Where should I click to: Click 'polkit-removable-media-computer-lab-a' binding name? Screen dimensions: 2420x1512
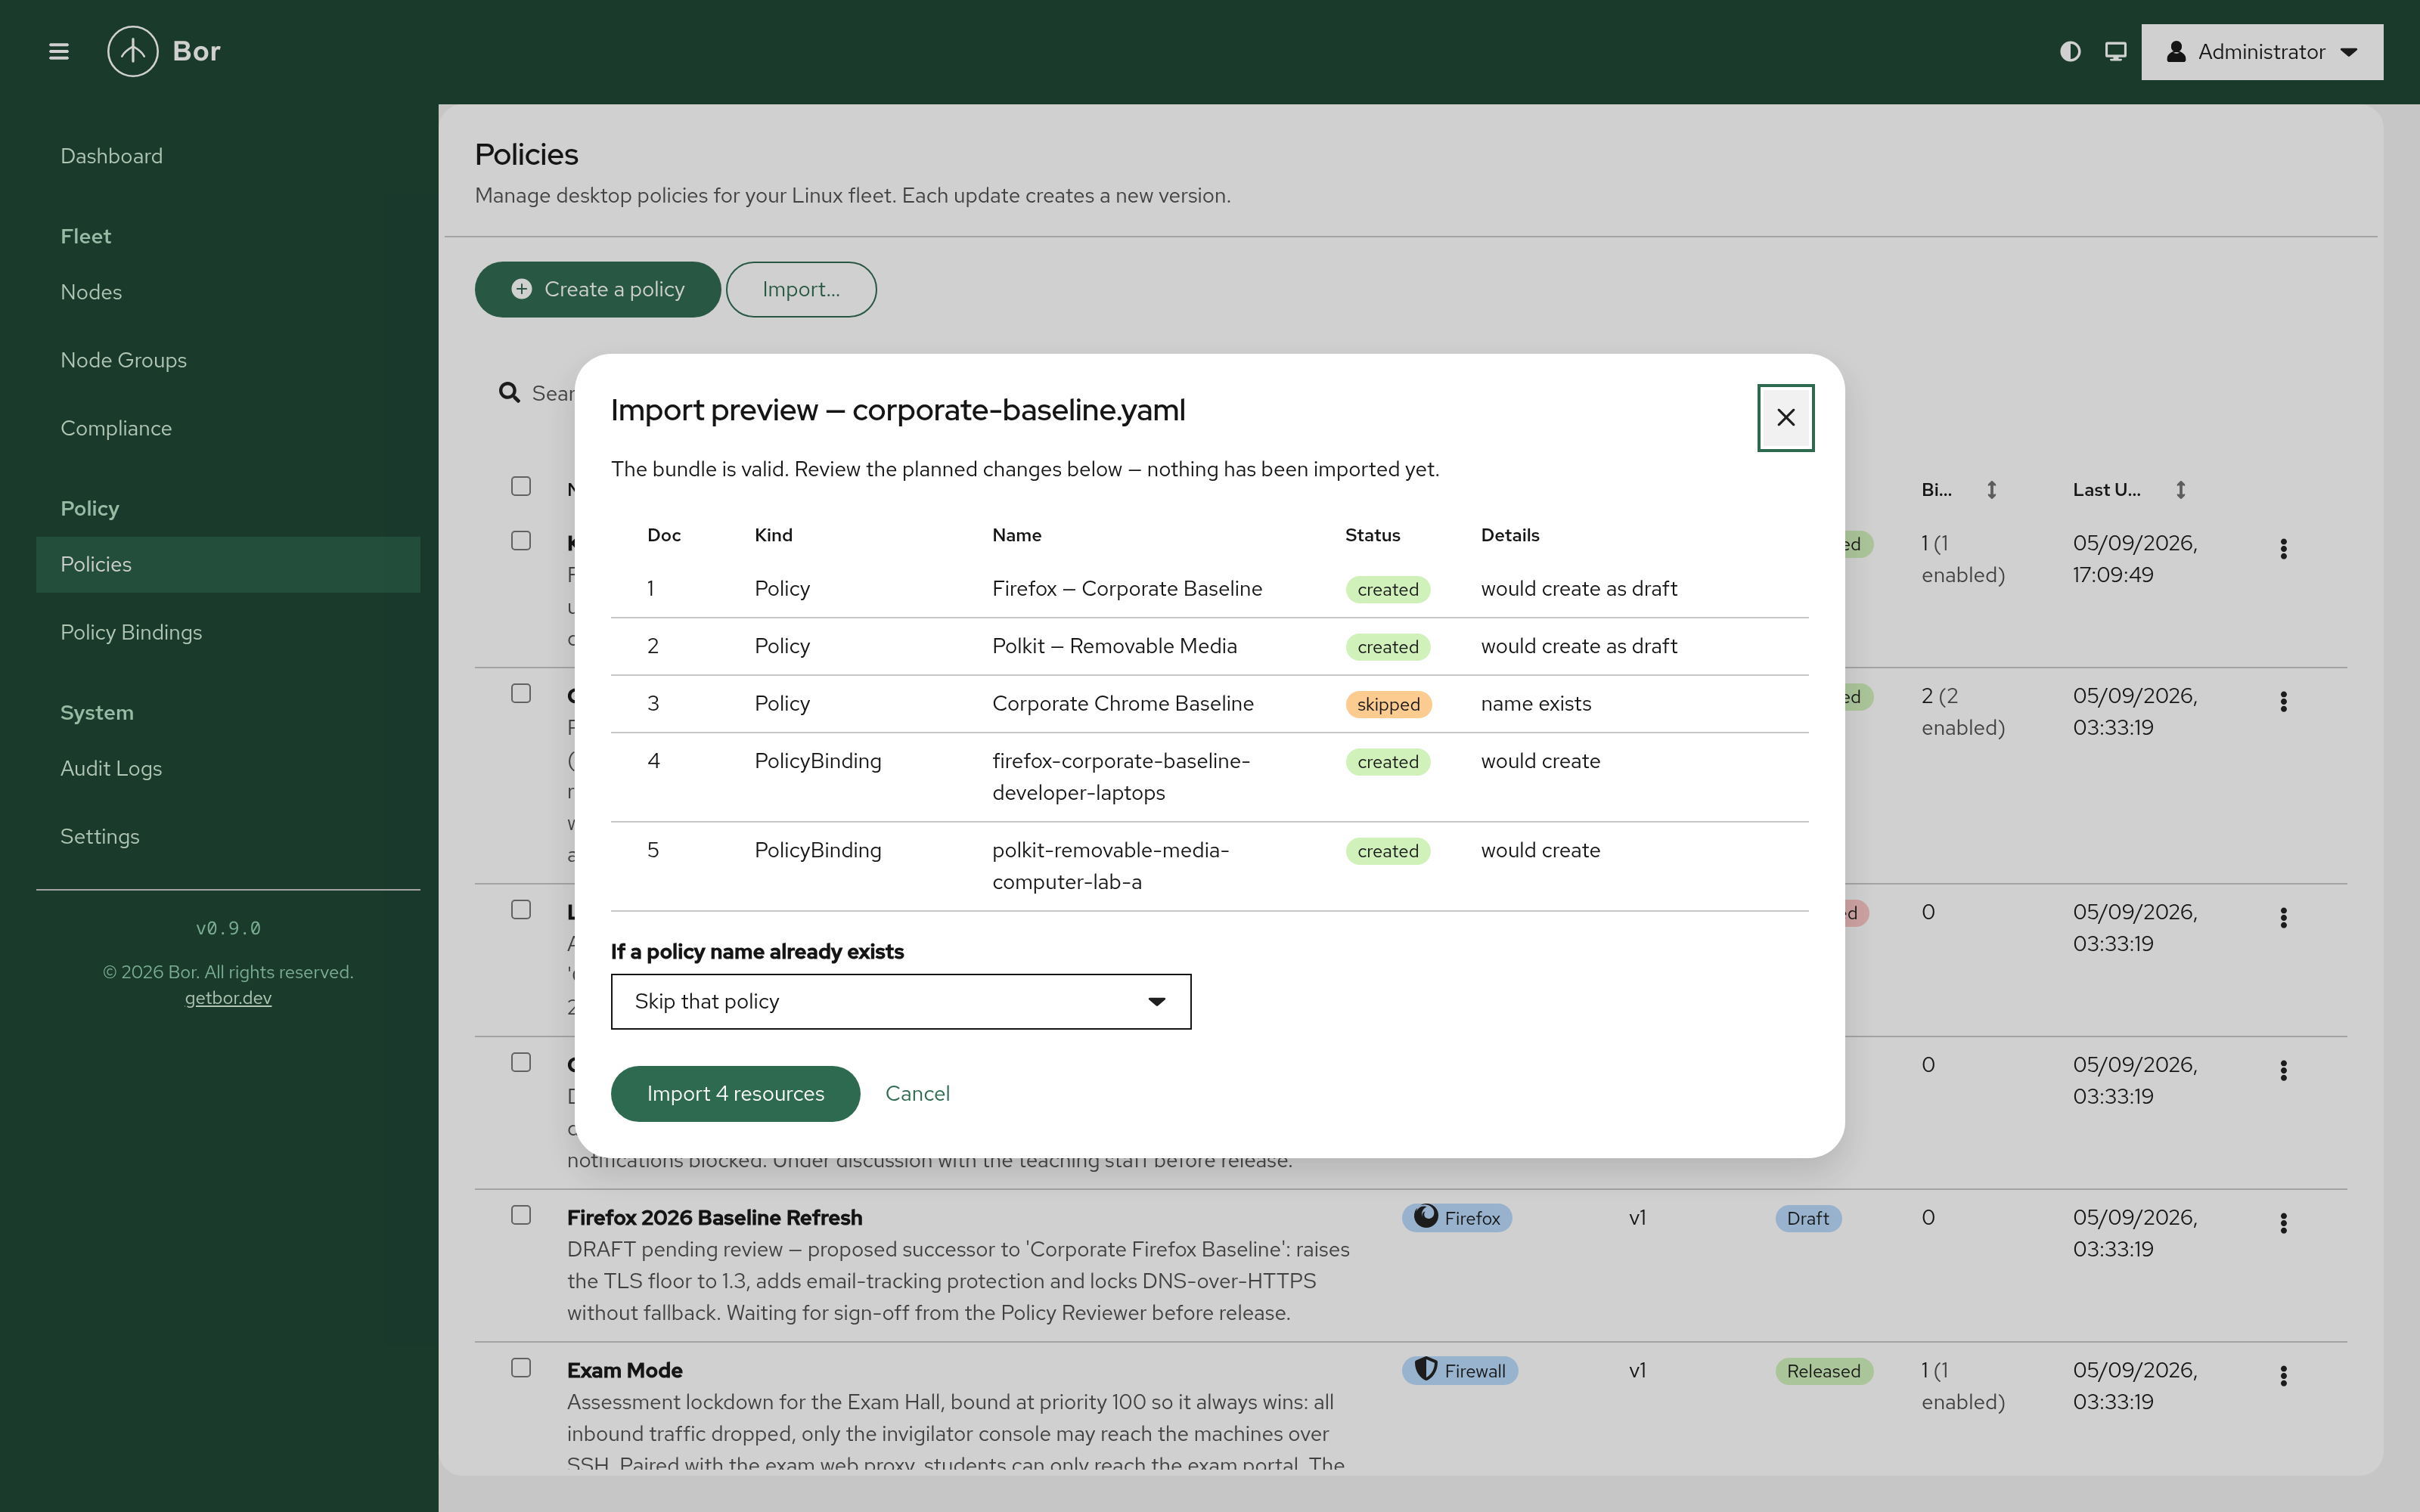[1110, 866]
